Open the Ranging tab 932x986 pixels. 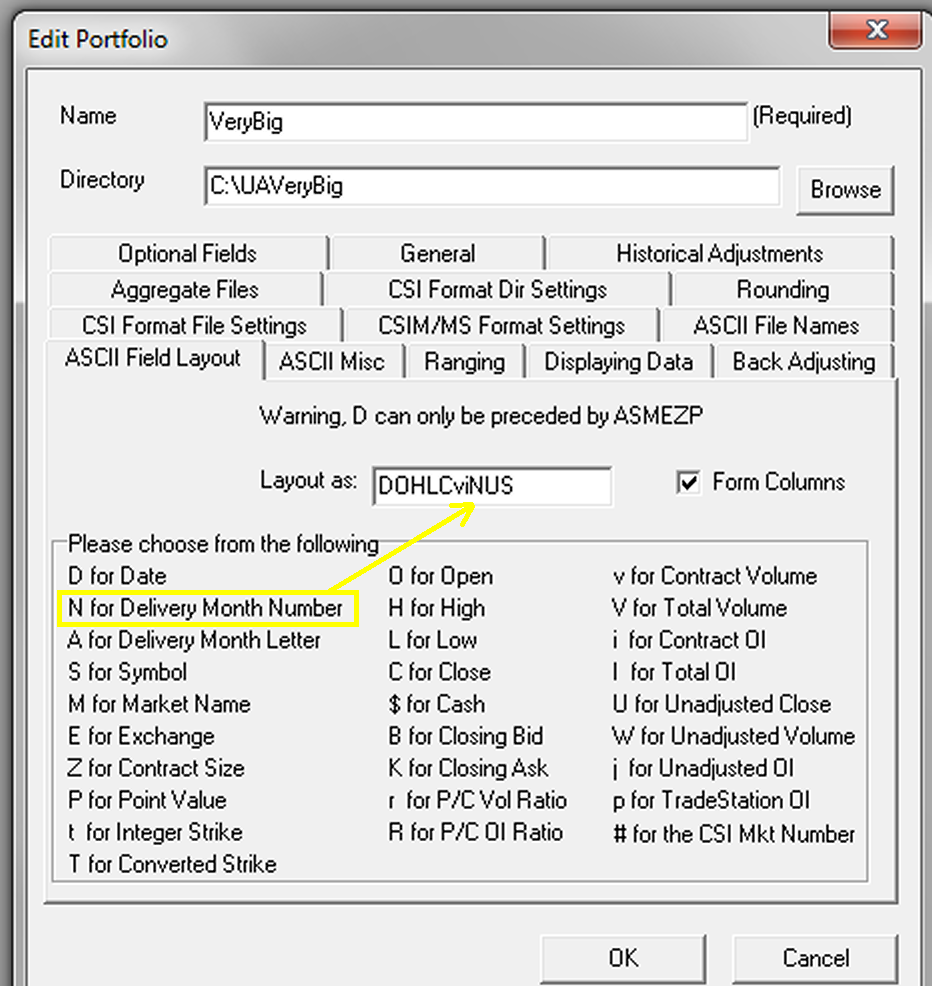[x=465, y=361]
